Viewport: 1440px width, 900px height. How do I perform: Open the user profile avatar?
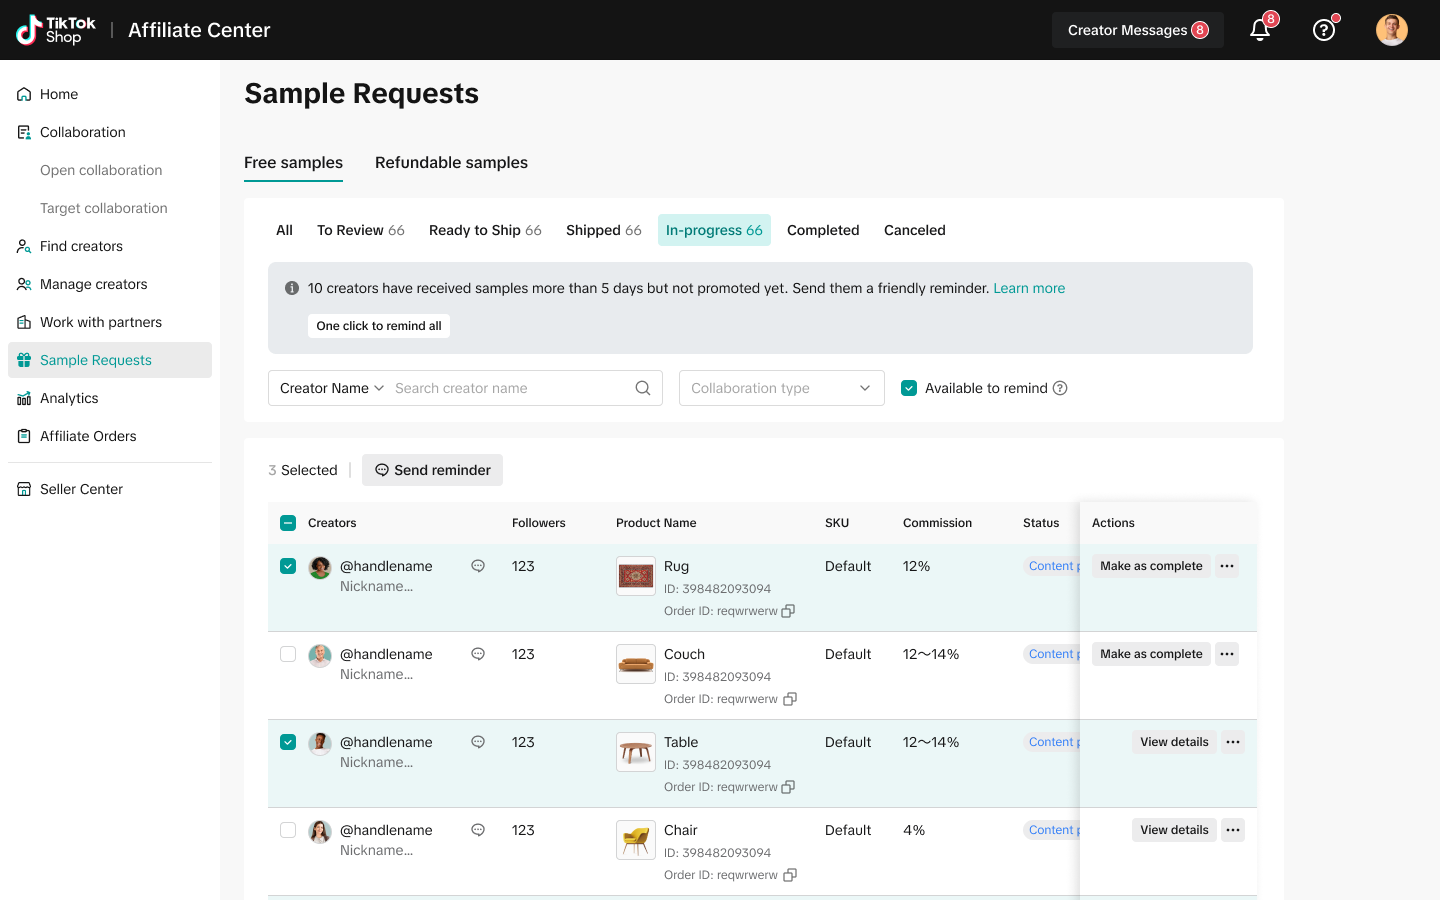point(1391,30)
